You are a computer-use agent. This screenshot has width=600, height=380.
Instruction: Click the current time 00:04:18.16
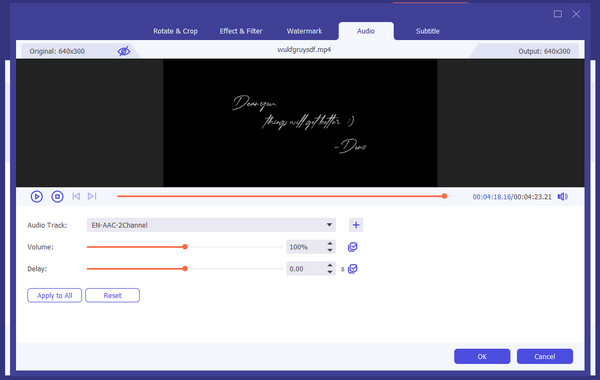[x=492, y=197]
